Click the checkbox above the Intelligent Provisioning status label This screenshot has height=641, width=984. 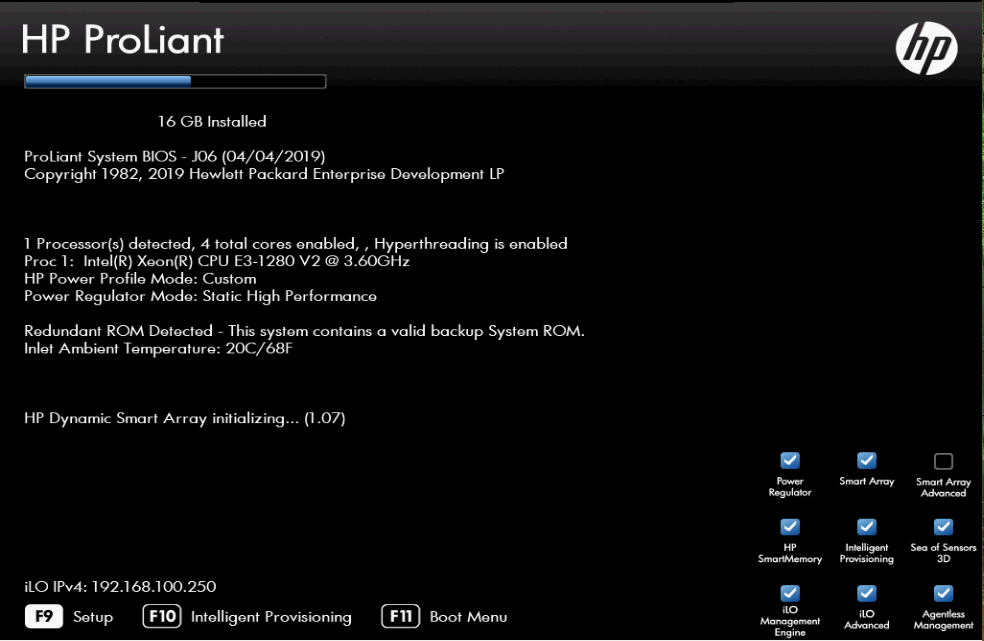[866, 526]
